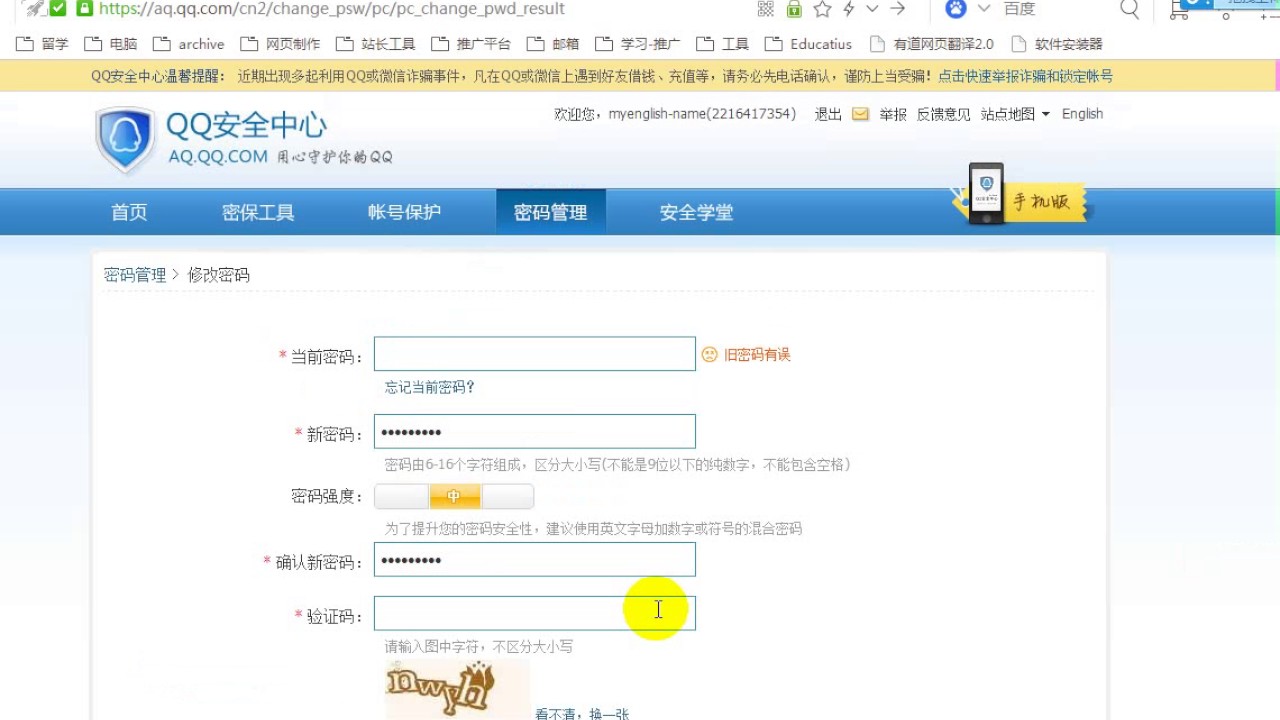
Task: Open the 学习-推广 bookmark folder
Action: click(x=637, y=44)
